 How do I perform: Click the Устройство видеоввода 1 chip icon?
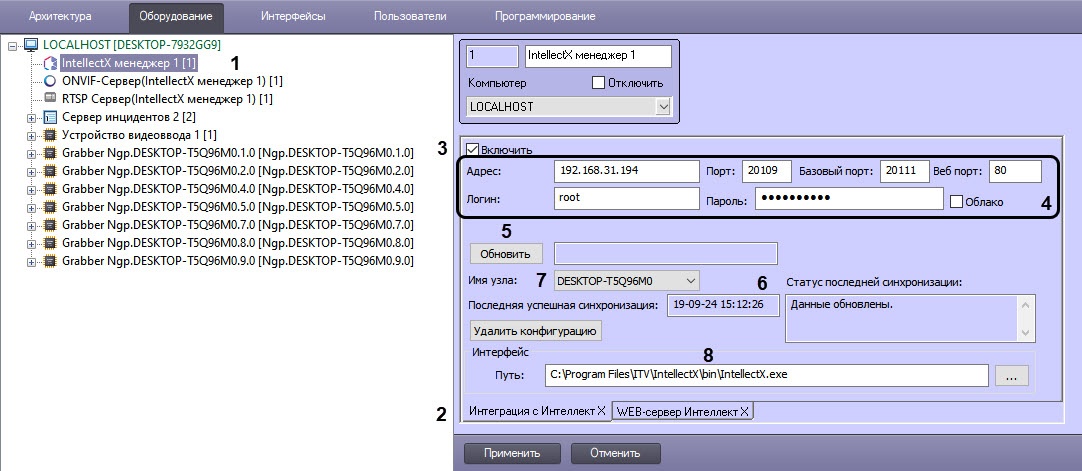50,134
